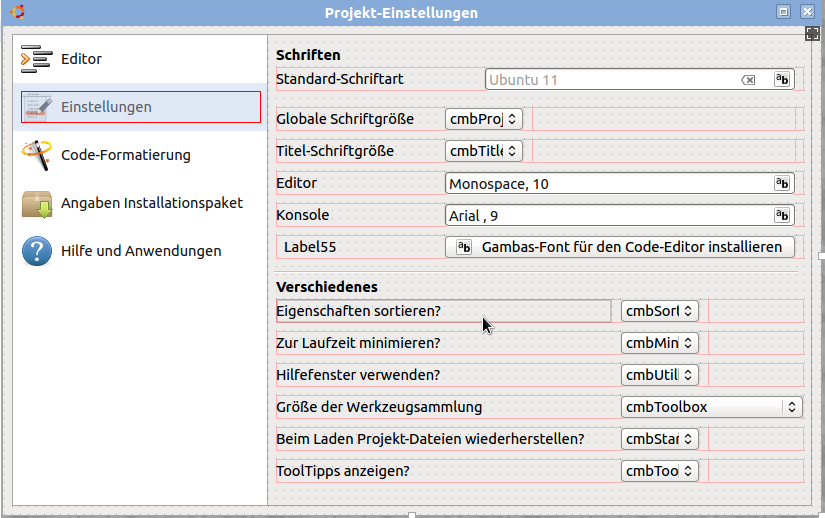
Task: Open font chooser for Editor font
Action: [x=782, y=184]
